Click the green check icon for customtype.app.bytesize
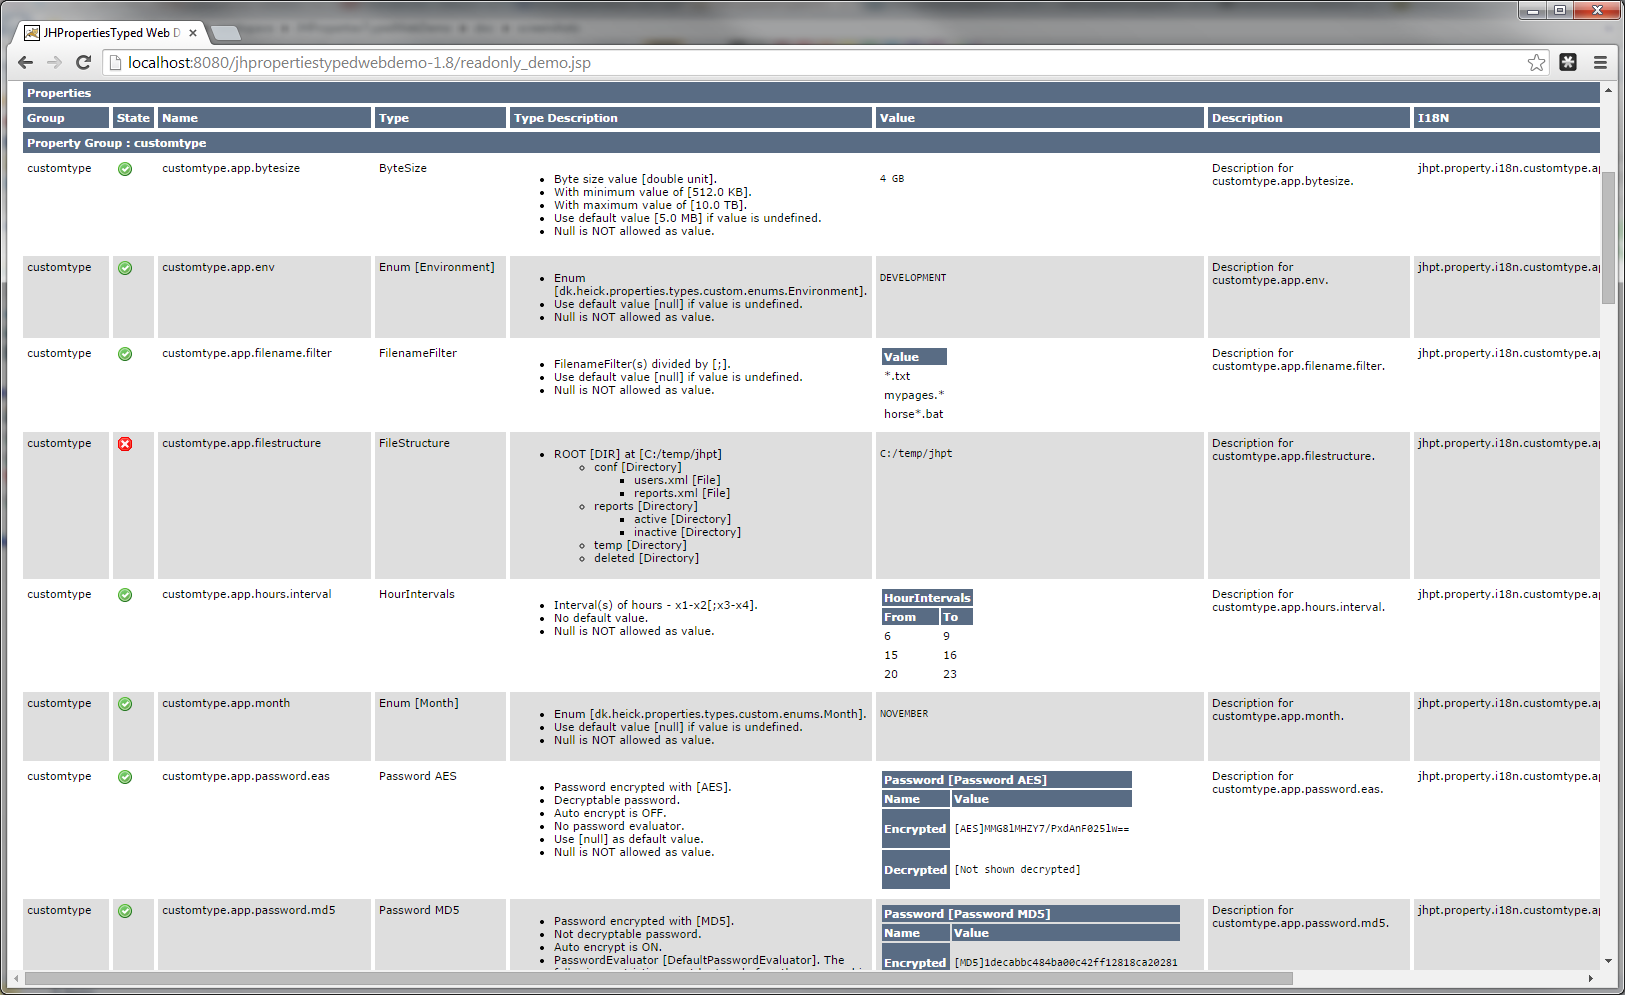The image size is (1625, 995). tap(125, 169)
